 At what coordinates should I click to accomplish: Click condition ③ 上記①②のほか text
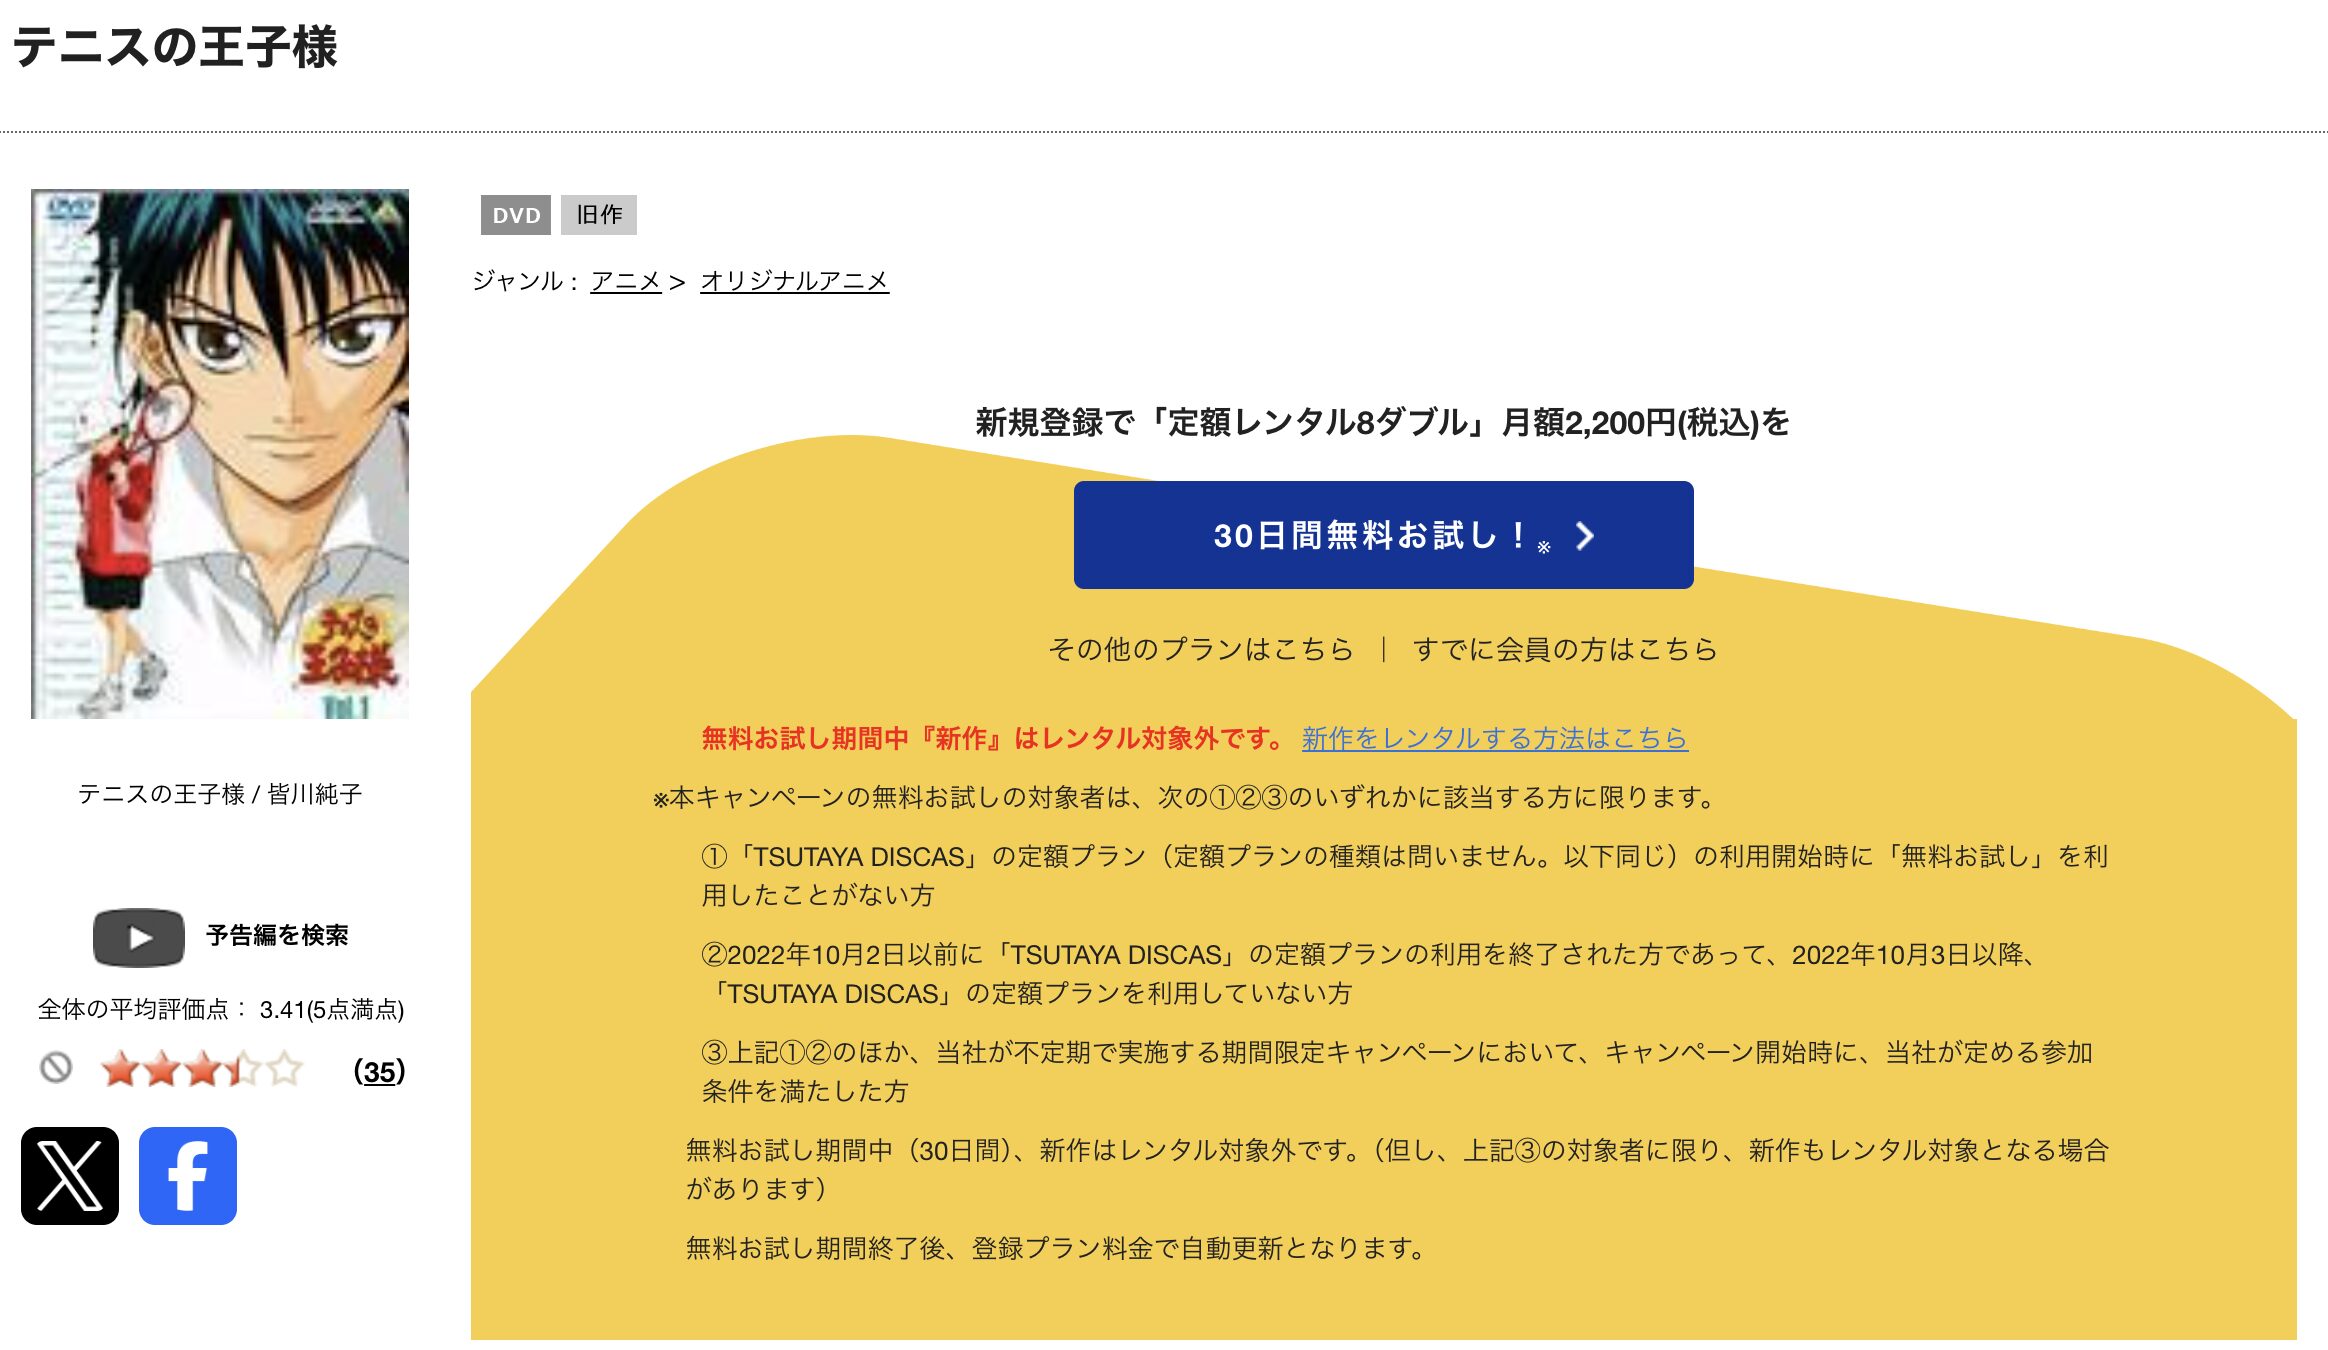(x=1398, y=1071)
